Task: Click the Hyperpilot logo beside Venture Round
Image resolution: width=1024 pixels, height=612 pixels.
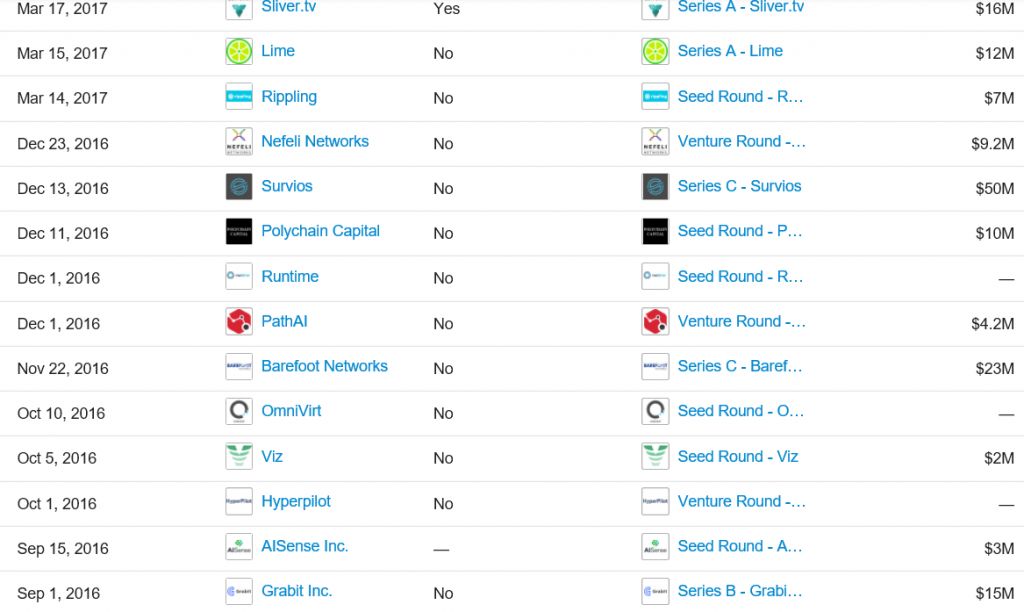Action: [x=655, y=502]
